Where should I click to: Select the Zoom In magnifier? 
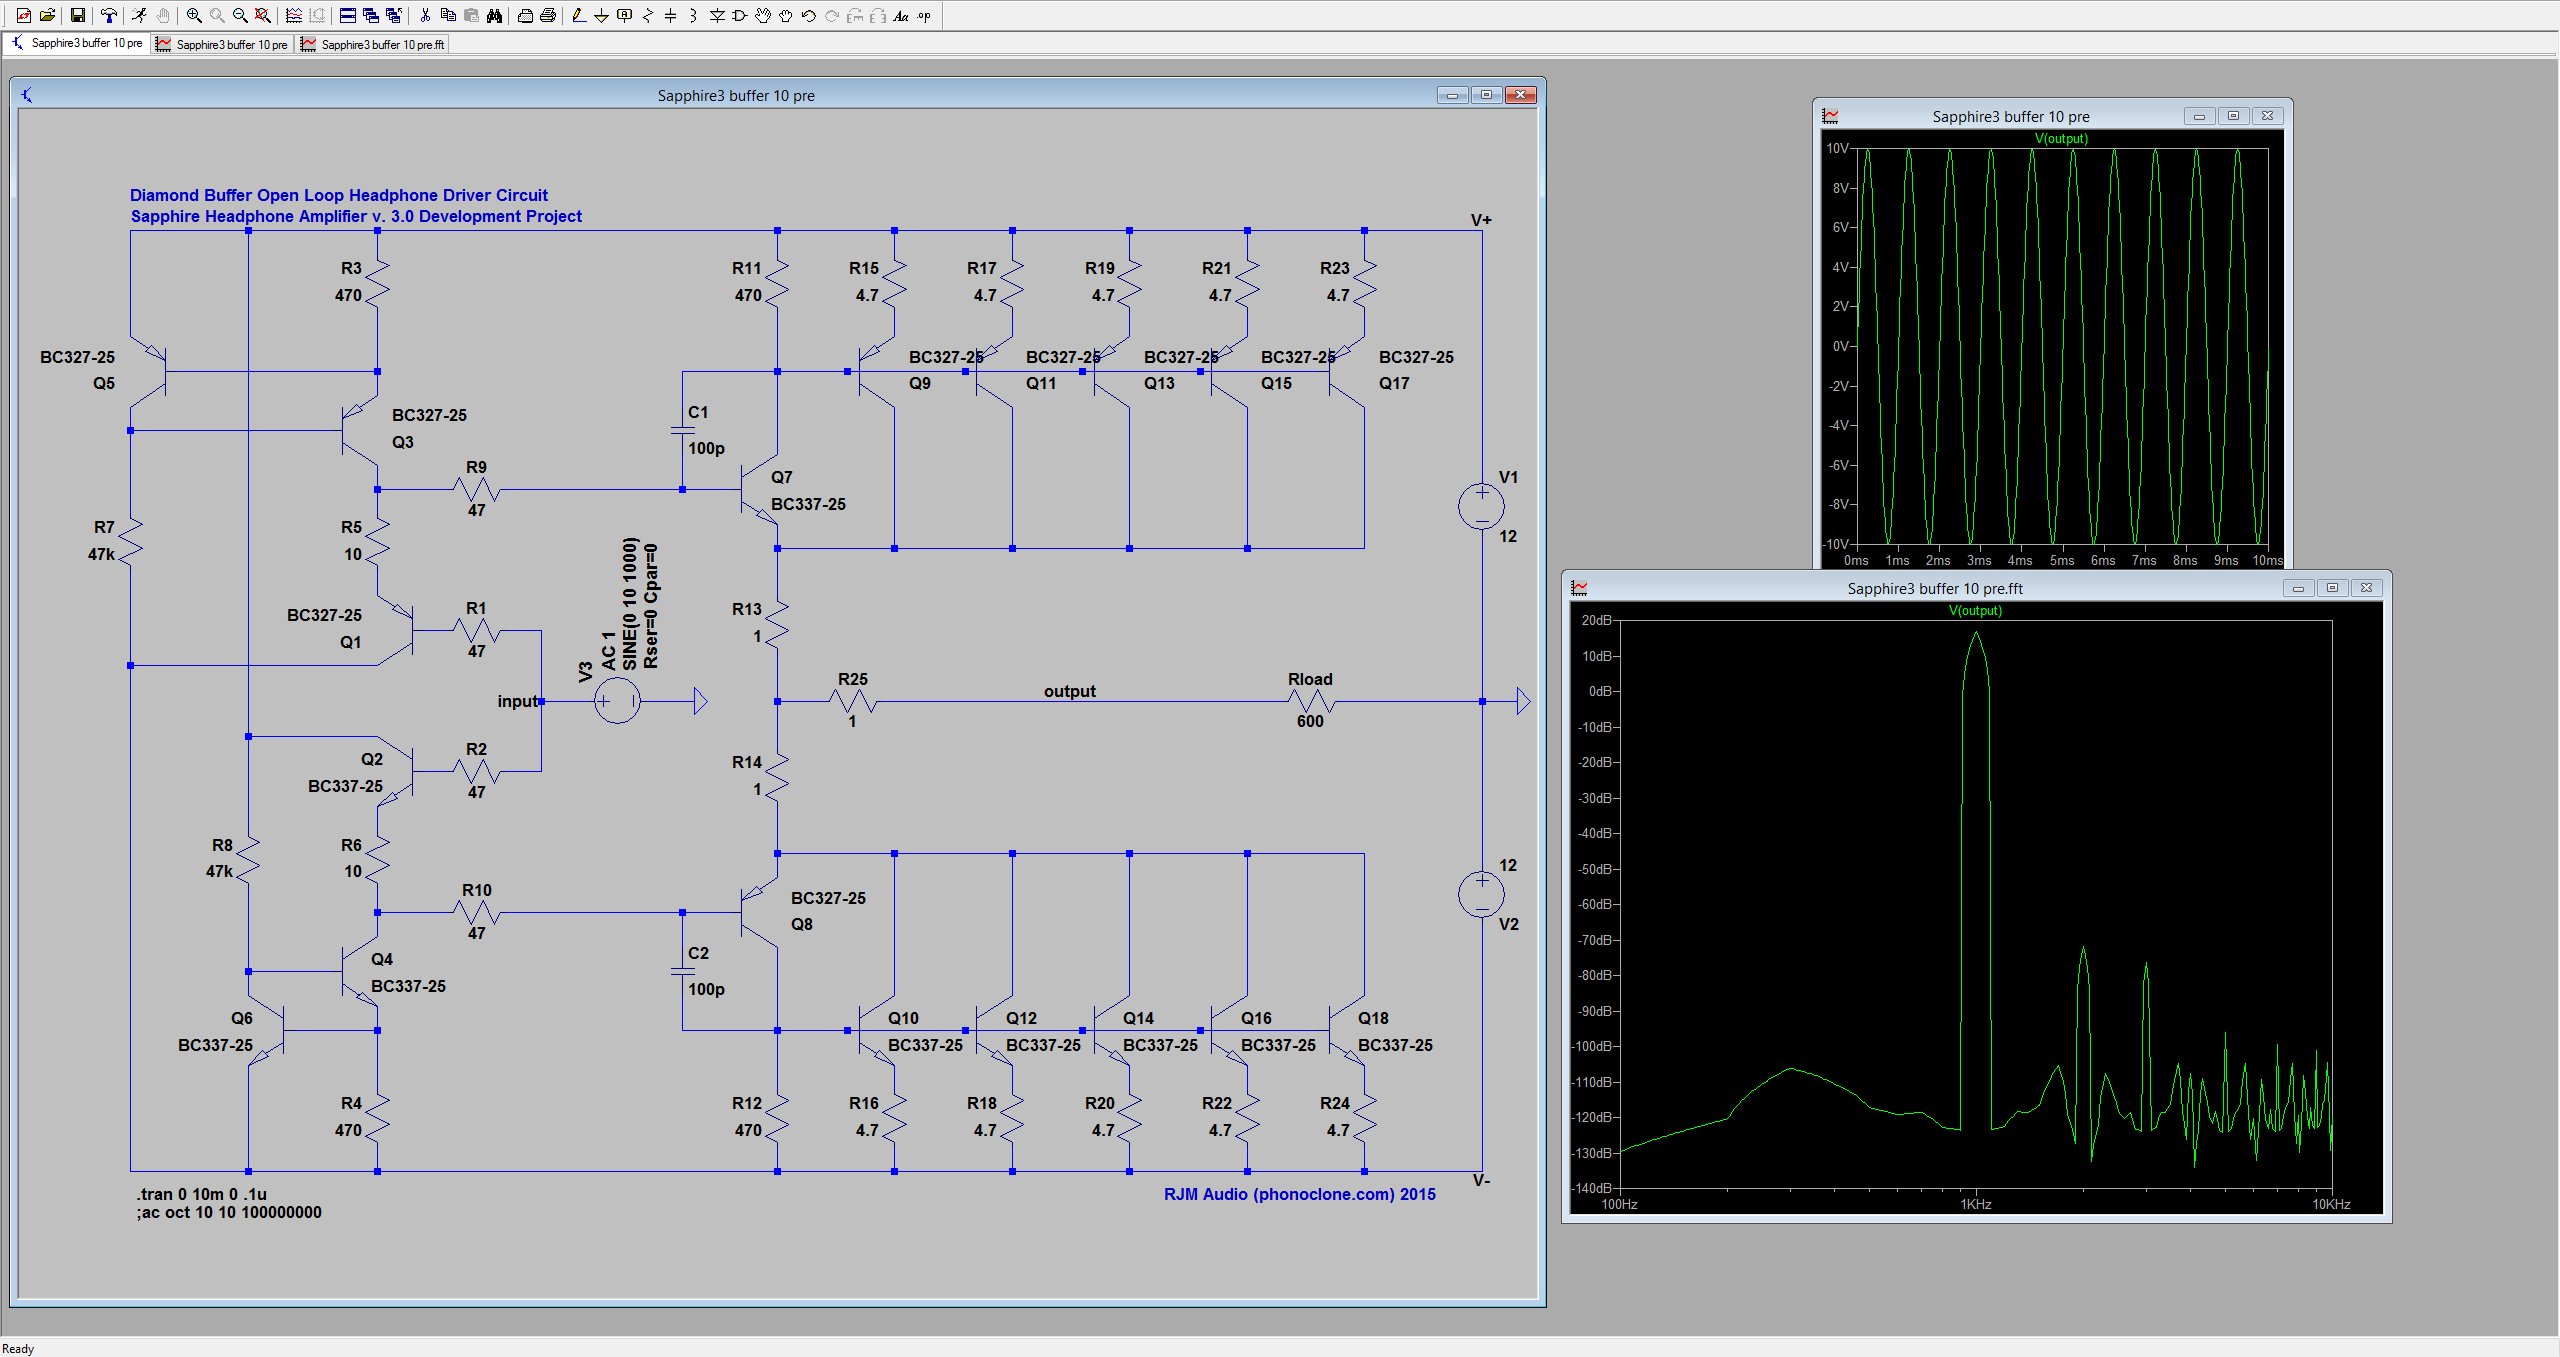(194, 15)
